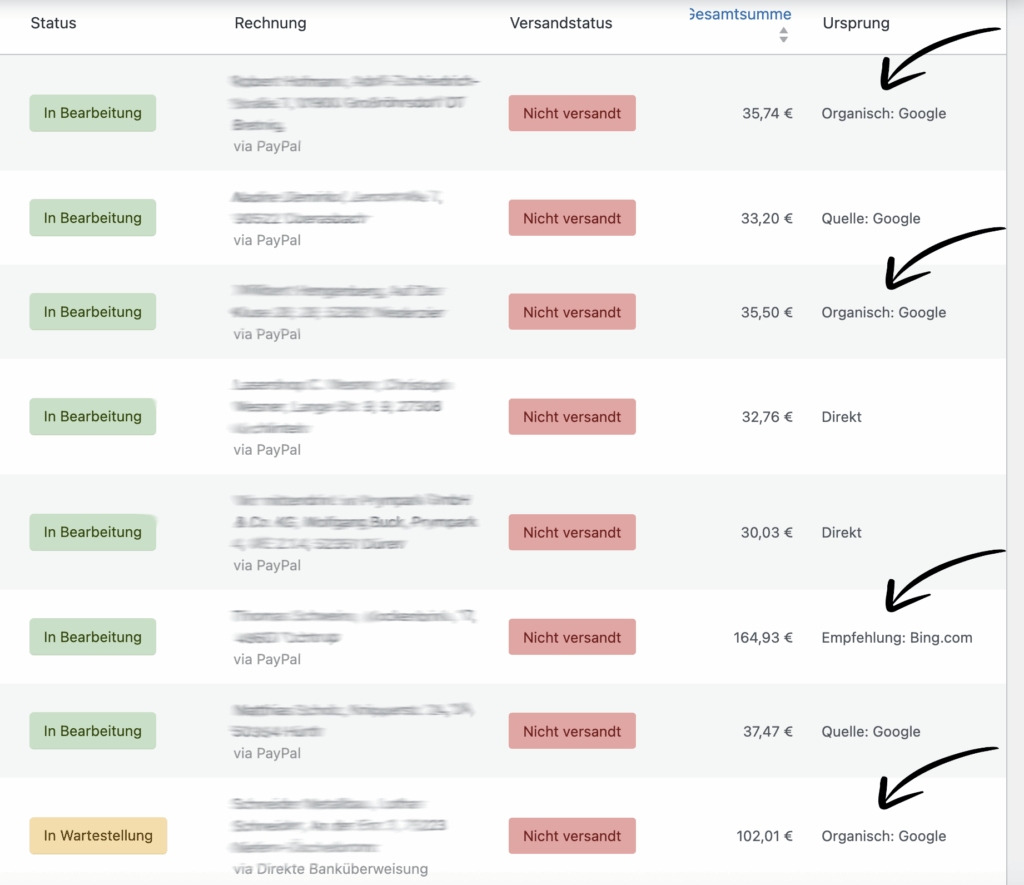The image size is (1024, 885).
Task: Click In Bearbeitung badge for 35,74 € order
Action: pos(93,113)
